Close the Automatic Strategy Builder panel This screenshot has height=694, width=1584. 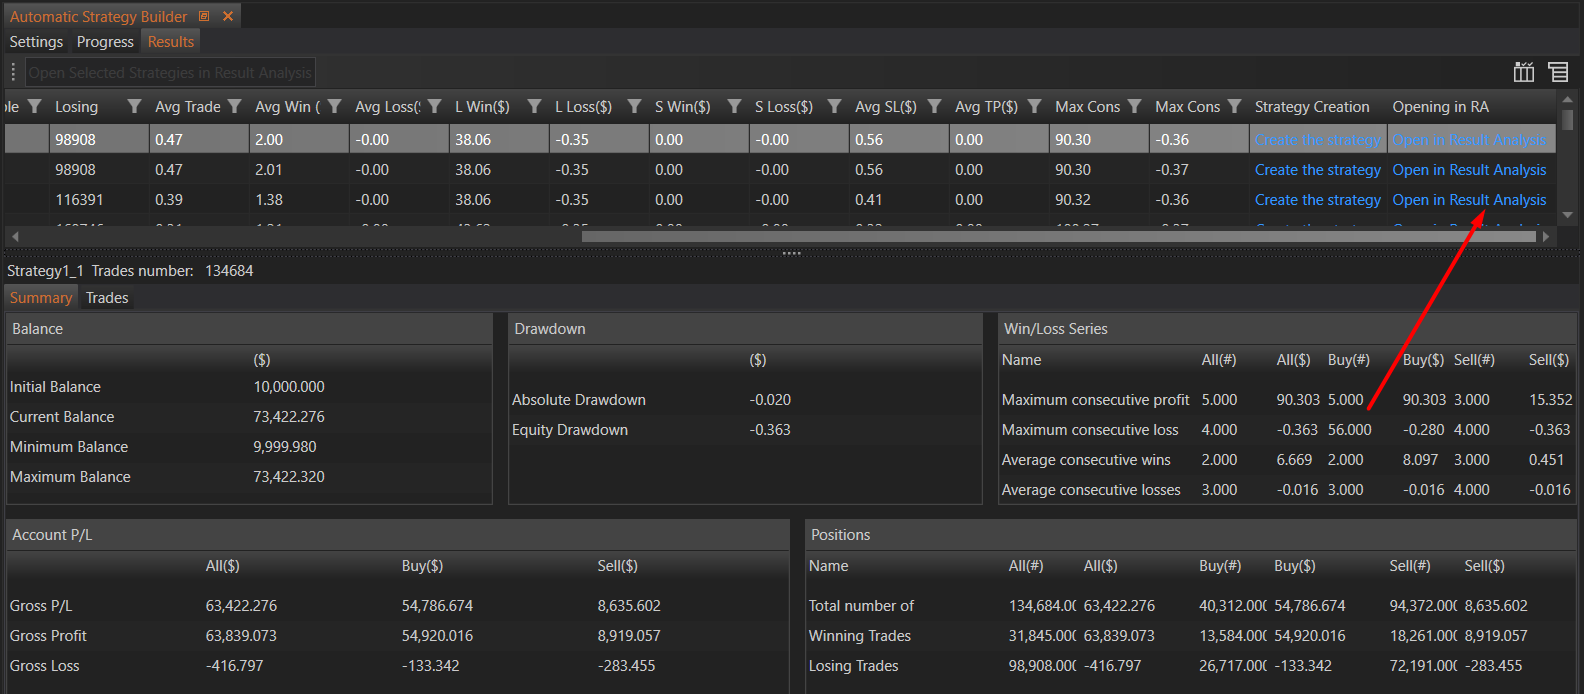[228, 16]
